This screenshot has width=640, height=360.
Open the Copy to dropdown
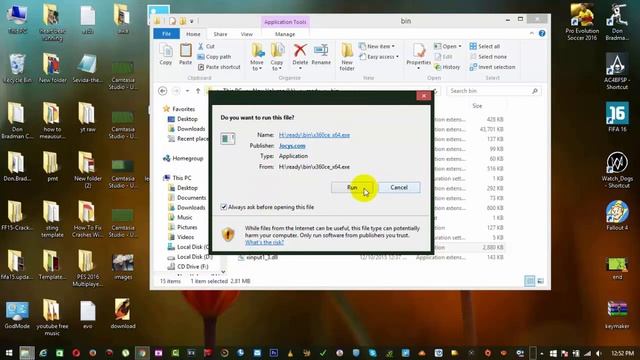click(277, 57)
